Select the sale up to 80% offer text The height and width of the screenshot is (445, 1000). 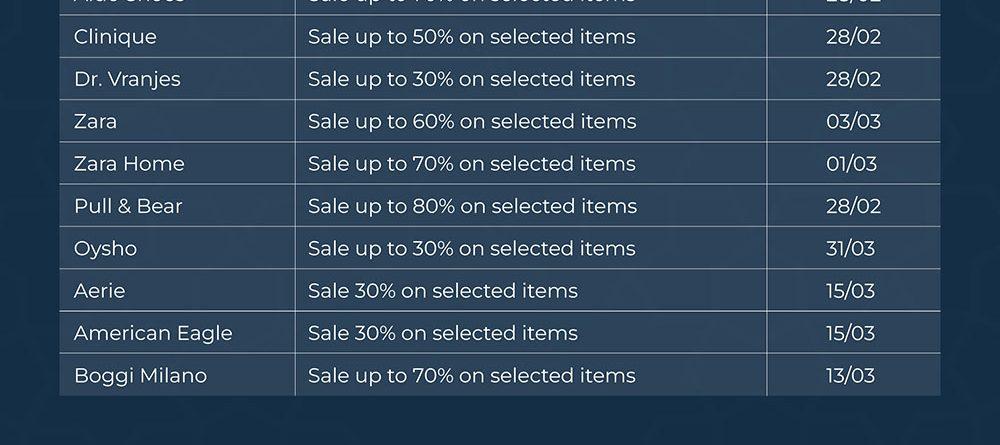(471, 206)
